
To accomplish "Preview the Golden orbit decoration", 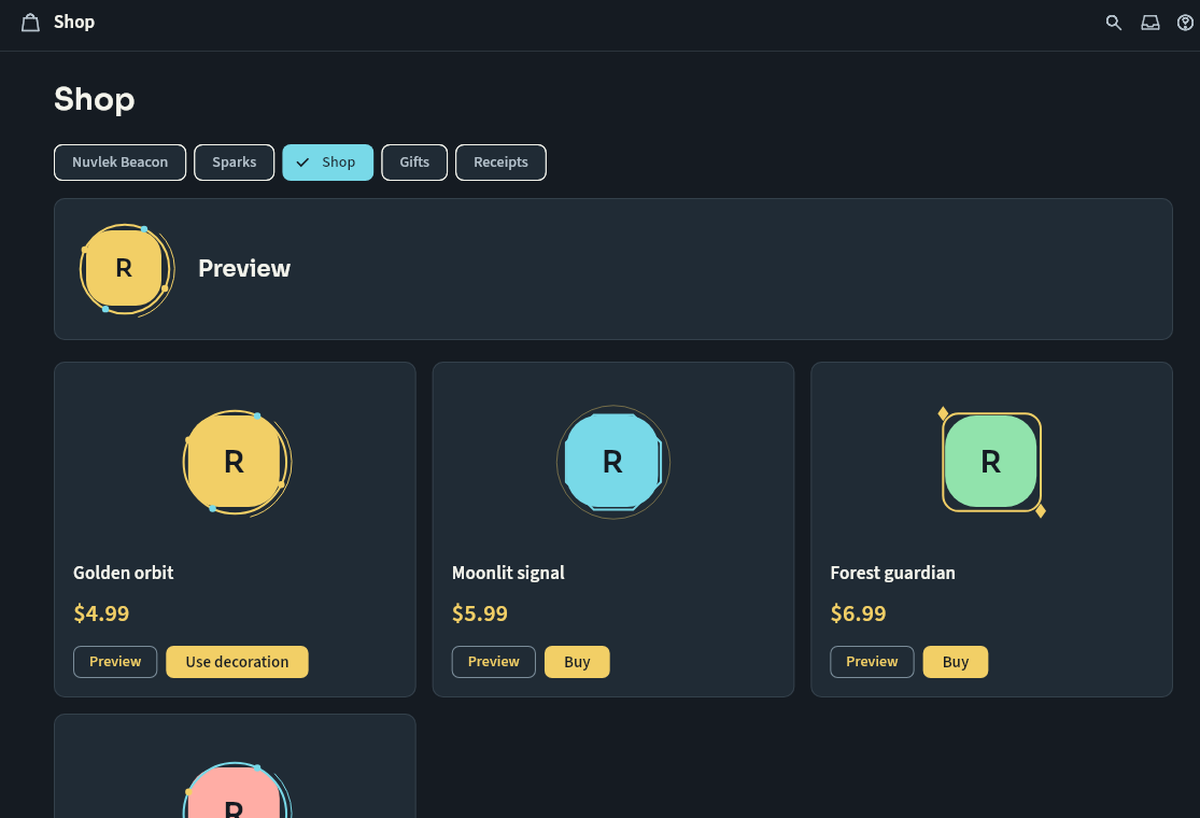I will click(115, 662).
